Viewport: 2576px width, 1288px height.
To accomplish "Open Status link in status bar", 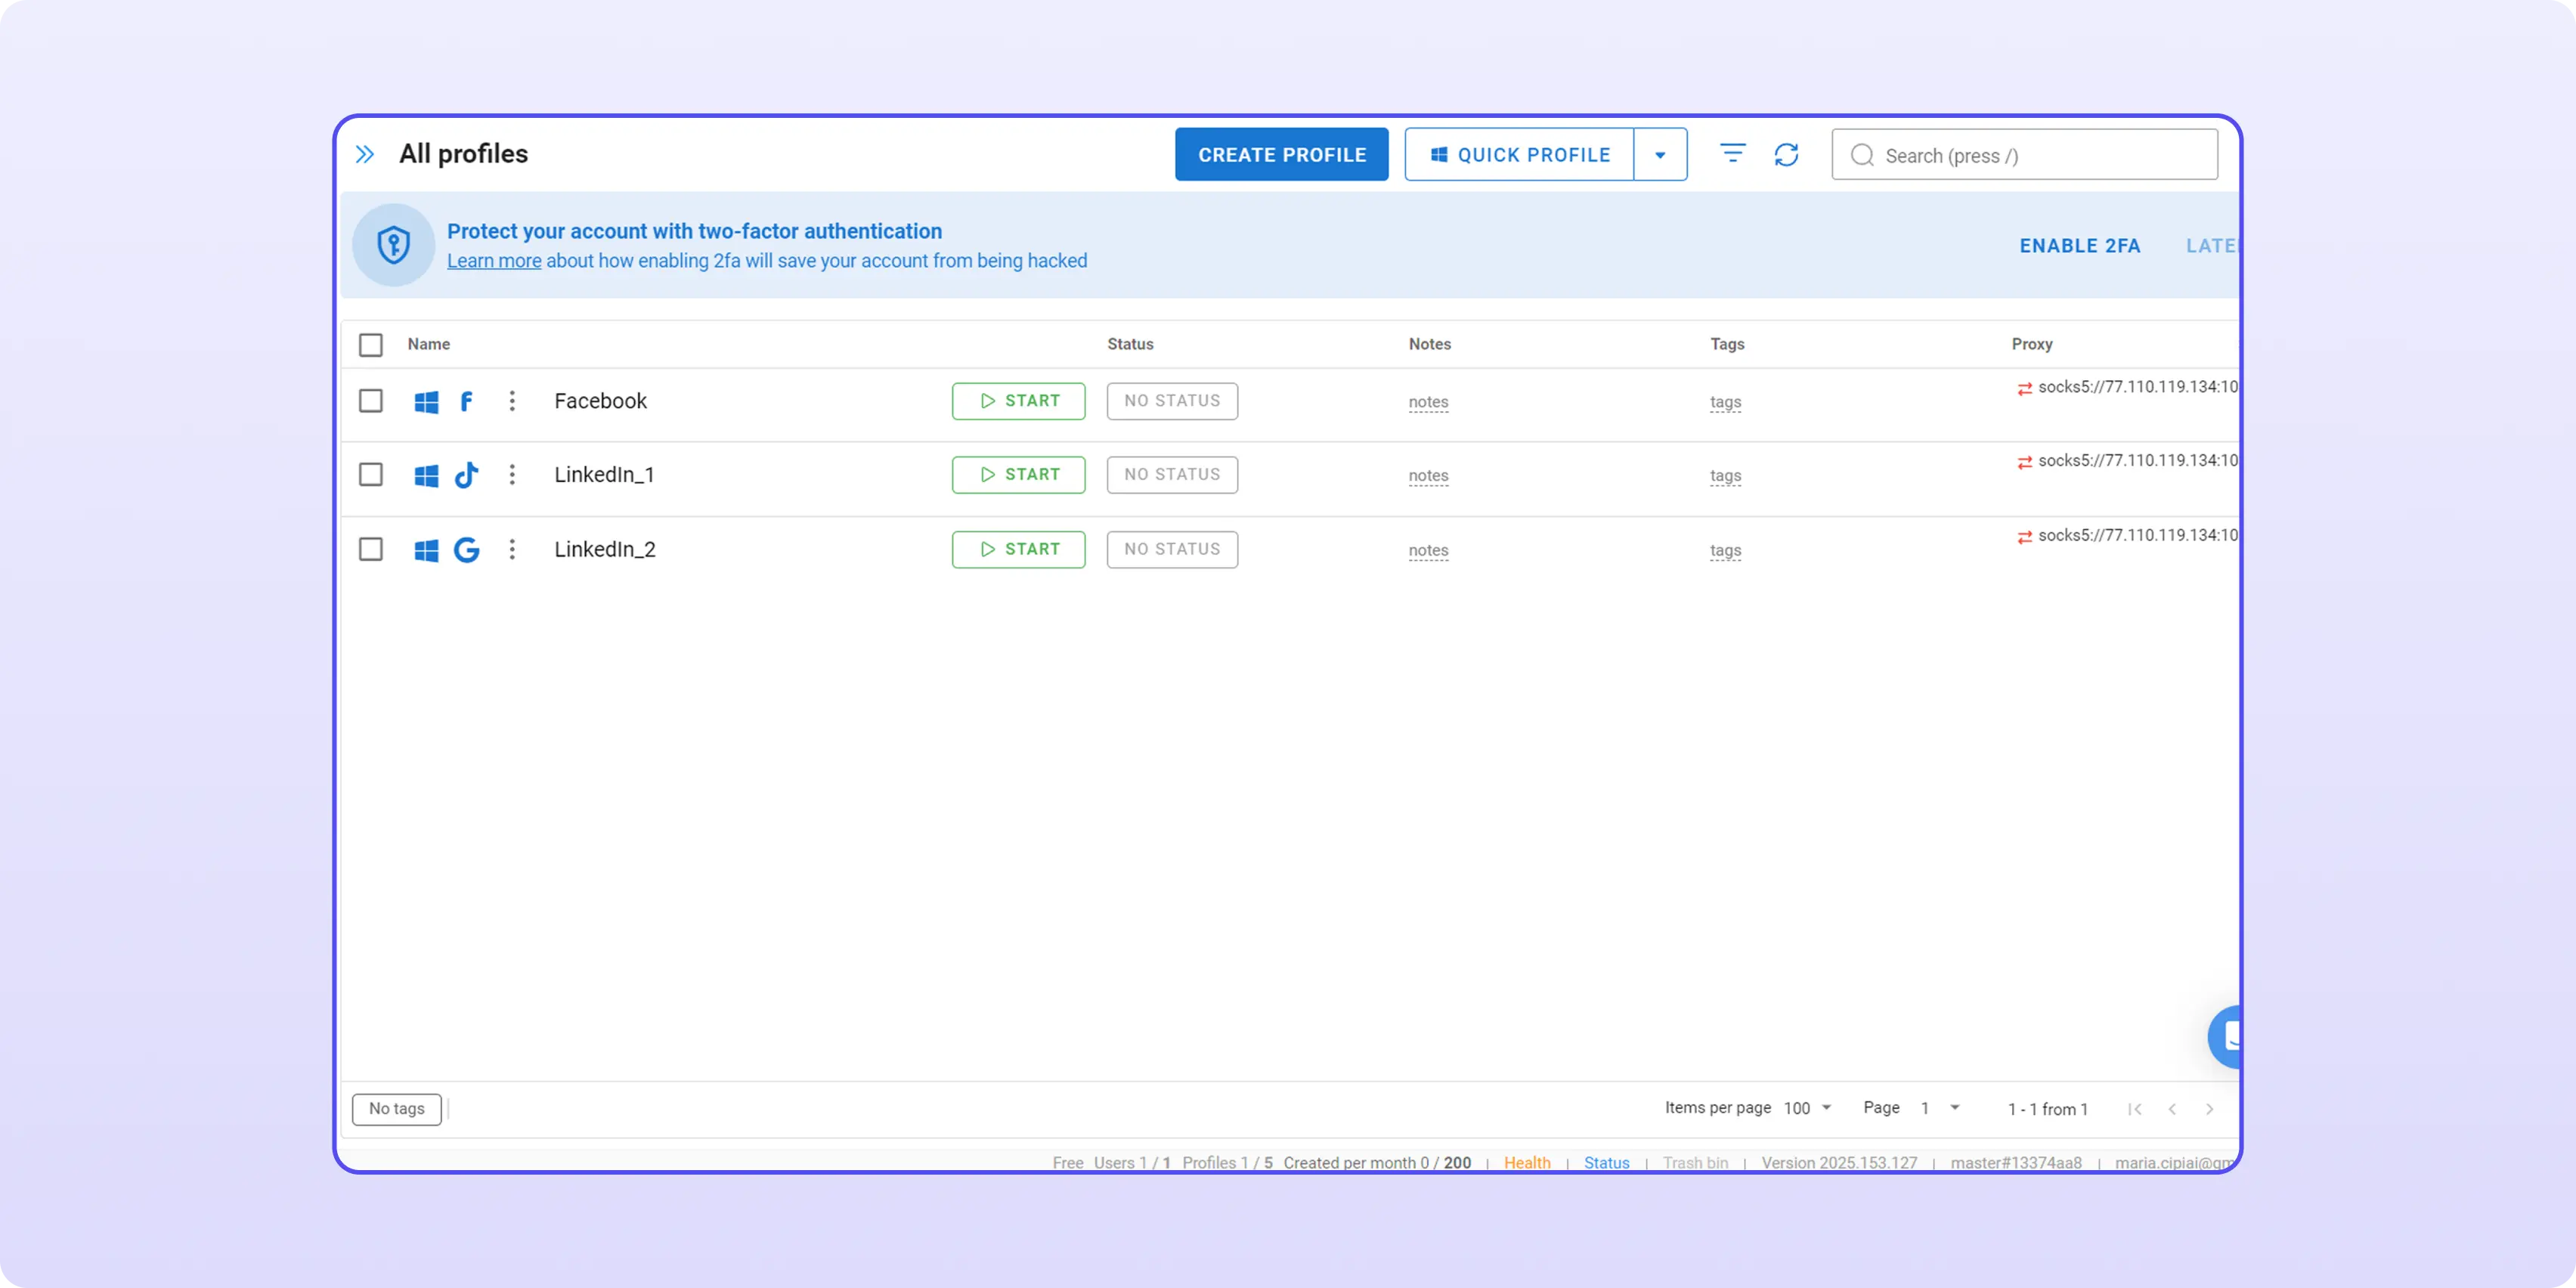I will (1606, 1162).
